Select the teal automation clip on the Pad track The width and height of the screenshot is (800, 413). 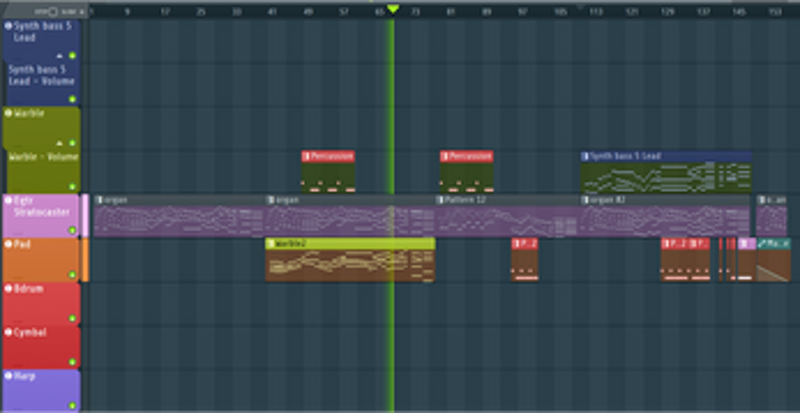click(x=773, y=259)
